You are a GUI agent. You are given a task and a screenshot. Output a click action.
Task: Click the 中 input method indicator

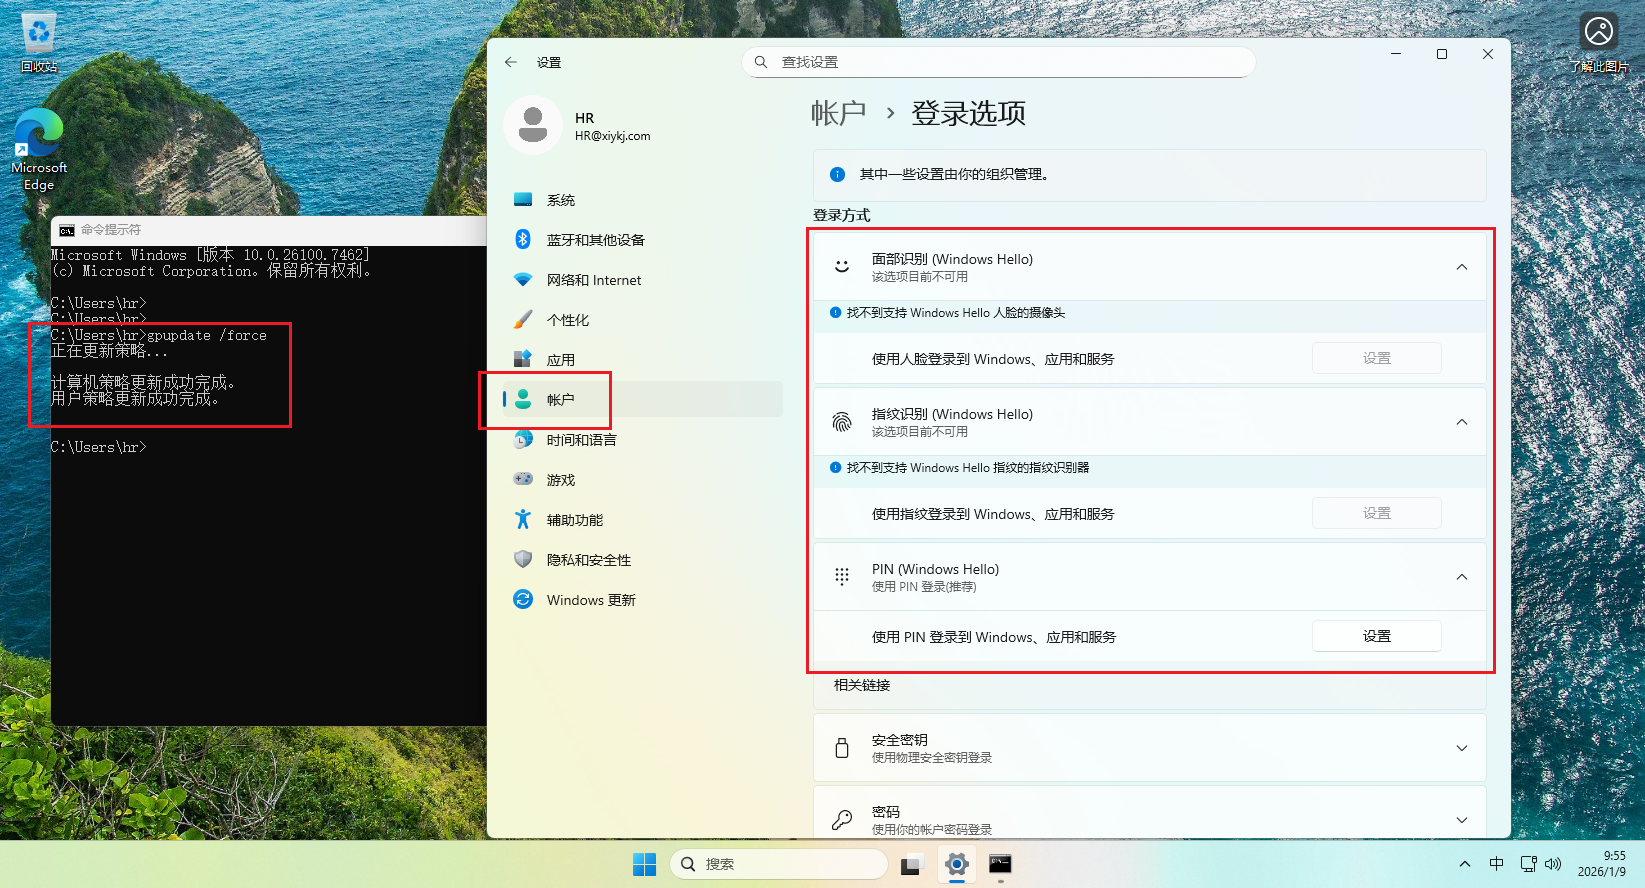pos(1496,864)
